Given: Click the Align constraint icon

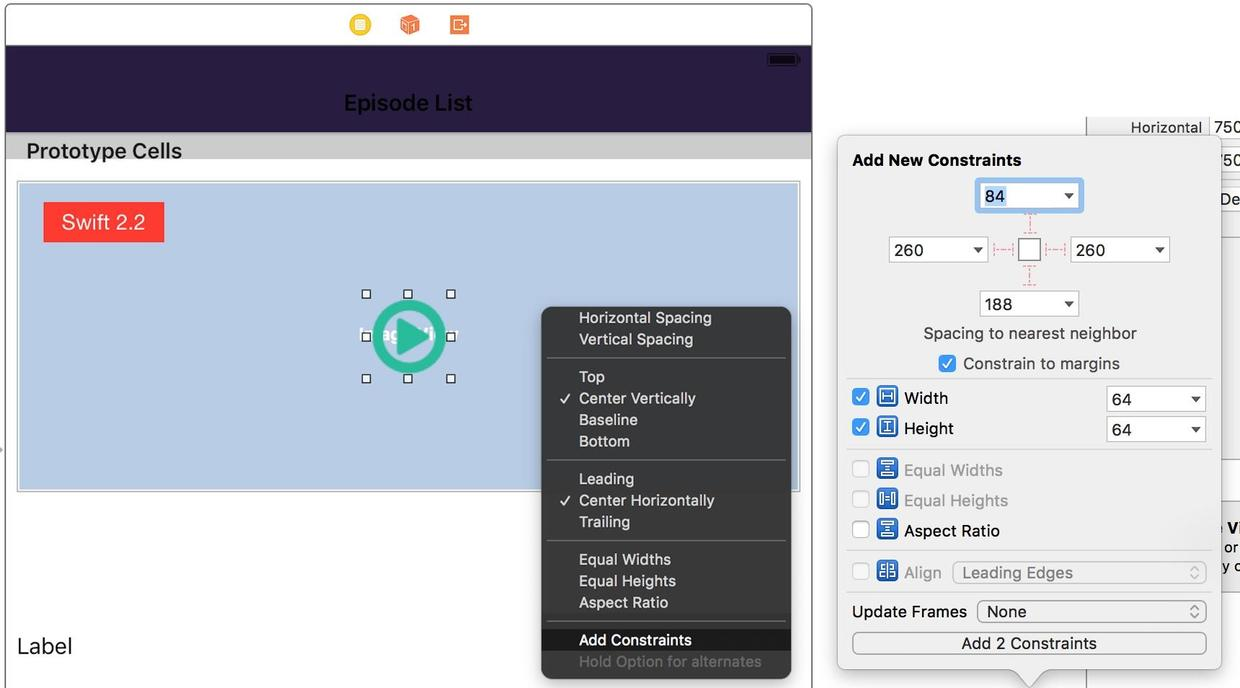Looking at the screenshot, I should (x=887, y=572).
